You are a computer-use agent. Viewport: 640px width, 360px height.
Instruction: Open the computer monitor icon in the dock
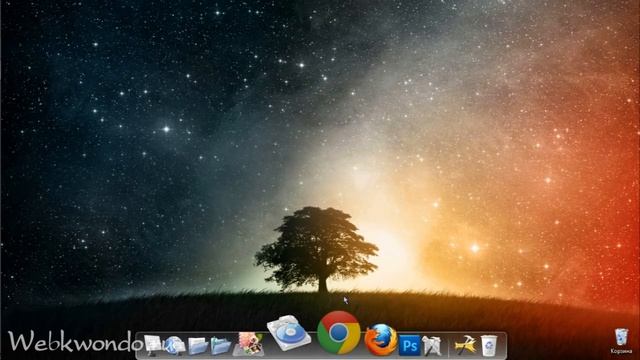point(153,345)
